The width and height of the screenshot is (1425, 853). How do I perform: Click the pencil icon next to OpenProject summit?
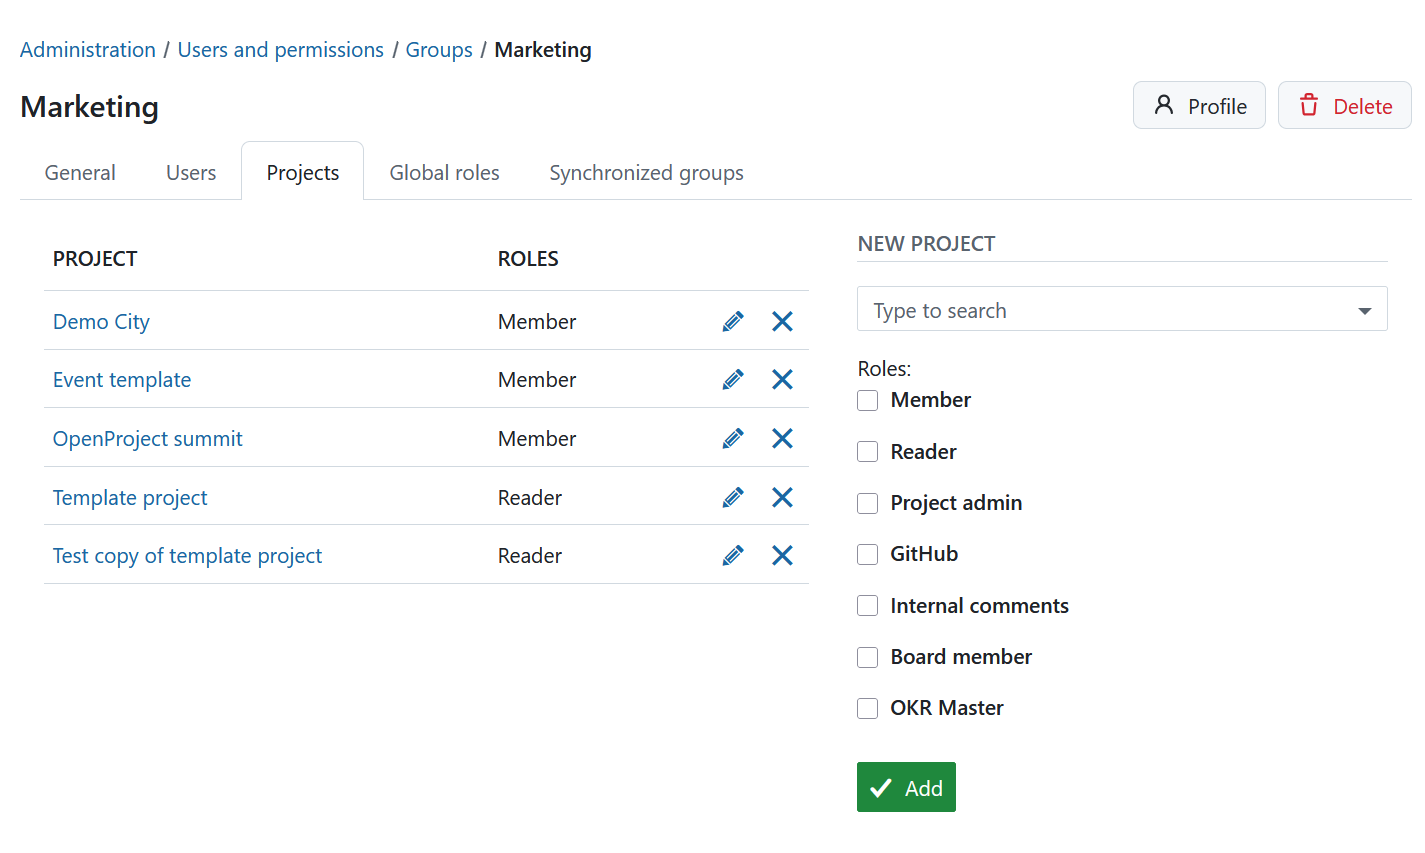point(733,438)
